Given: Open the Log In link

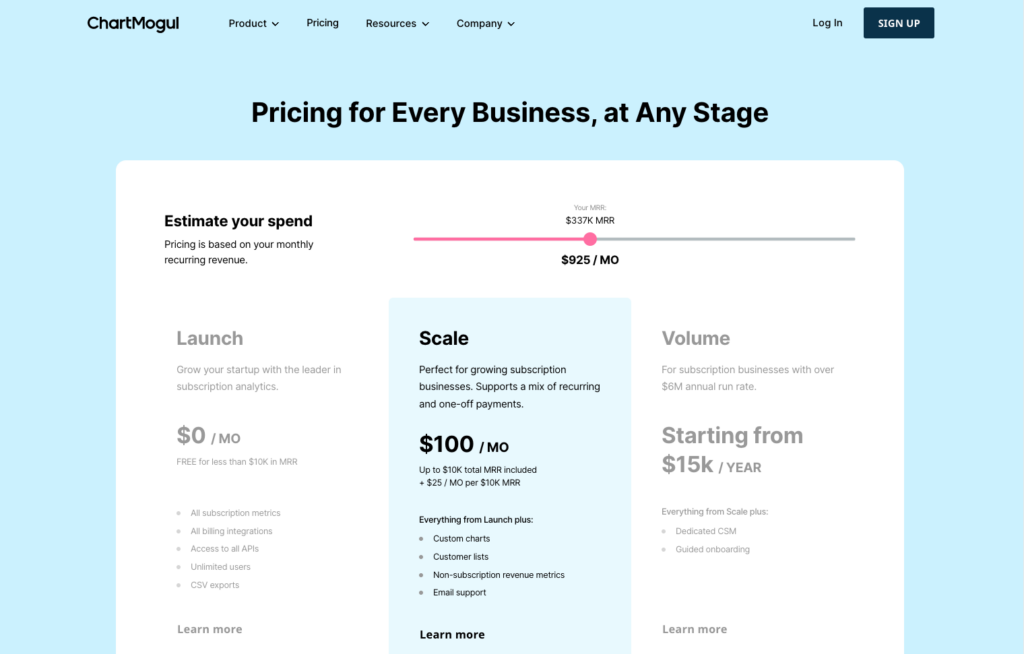Looking at the screenshot, I should (x=827, y=23).
